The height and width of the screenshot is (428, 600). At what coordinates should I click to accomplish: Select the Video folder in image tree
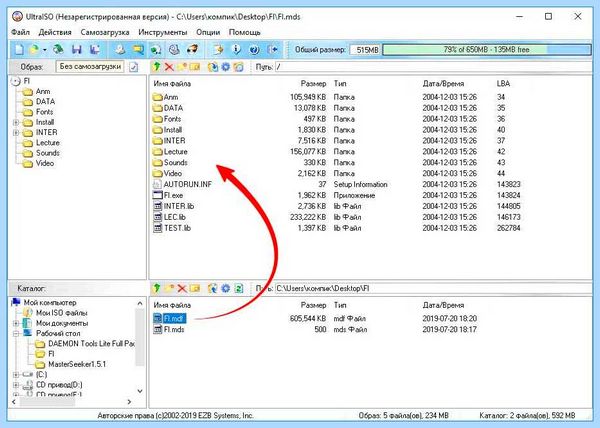coord(45,163)
